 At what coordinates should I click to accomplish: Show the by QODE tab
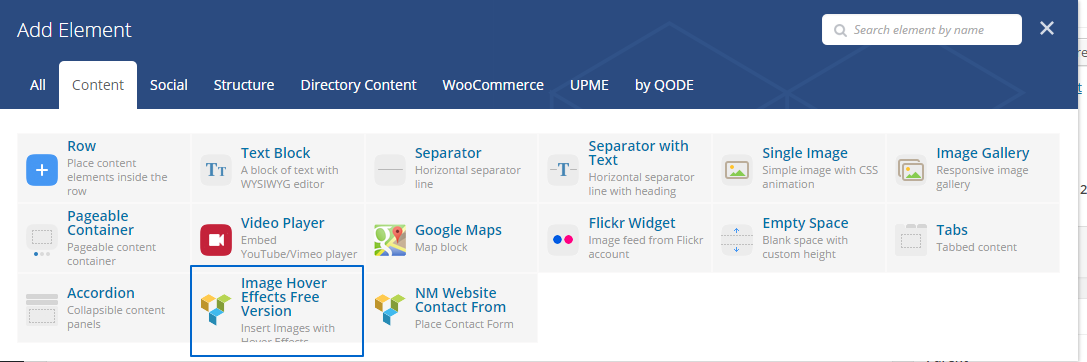click(664, 85)
